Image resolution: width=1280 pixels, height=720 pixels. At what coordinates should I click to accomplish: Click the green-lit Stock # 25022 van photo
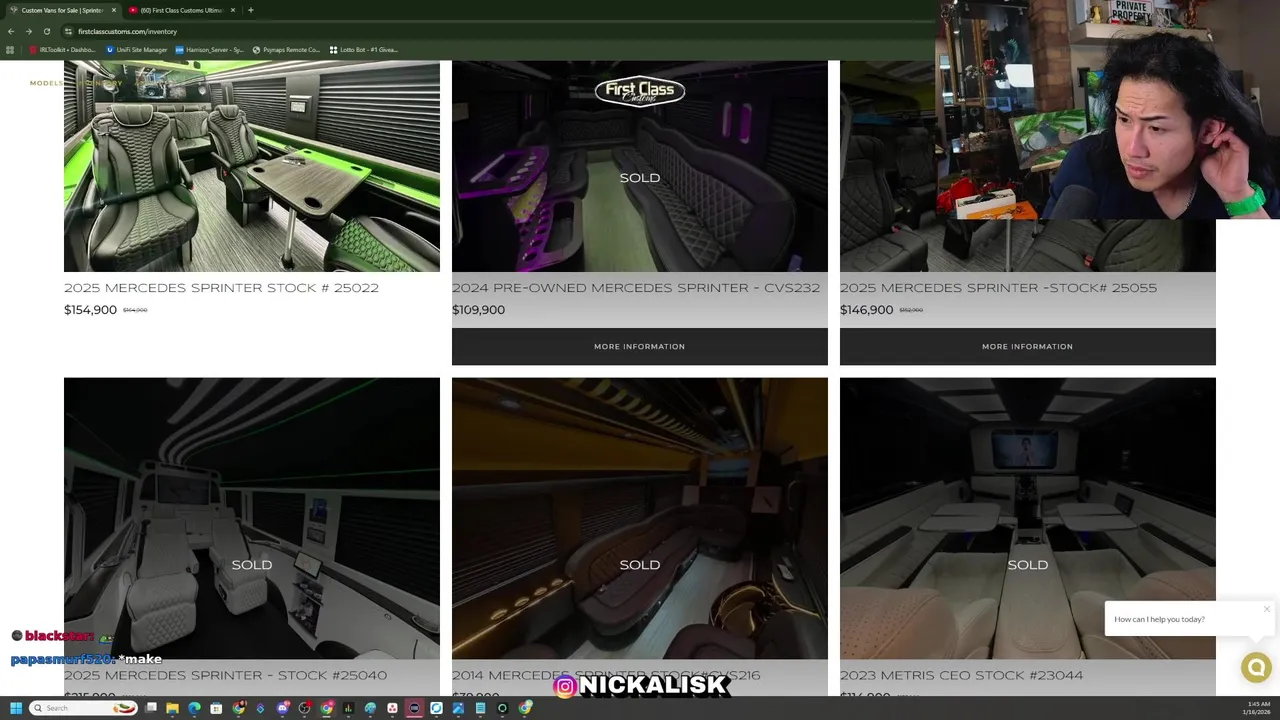(252, 166)
